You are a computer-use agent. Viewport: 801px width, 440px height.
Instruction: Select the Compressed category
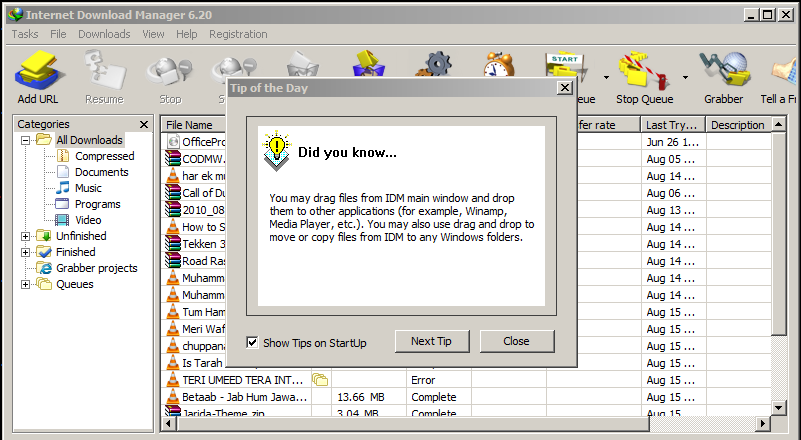(104, 156)
